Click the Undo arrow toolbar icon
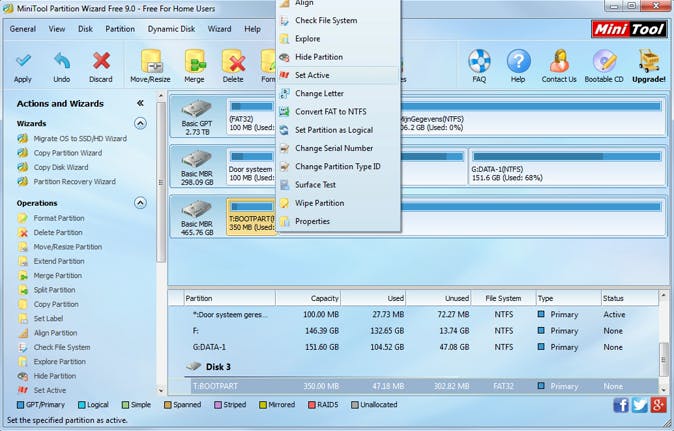The width and height of the screenshot is (674, 431). (x=62, y=61)
